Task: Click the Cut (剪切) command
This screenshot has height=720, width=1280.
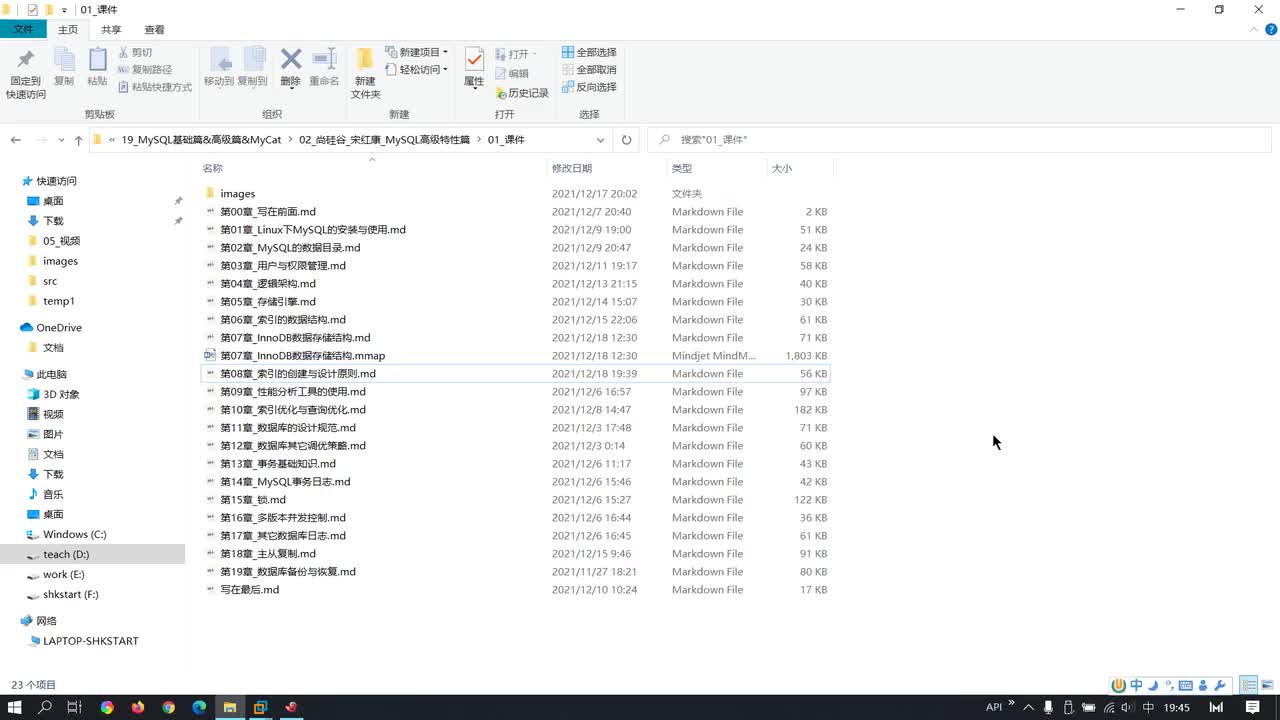Action: (x=135, y=52)
